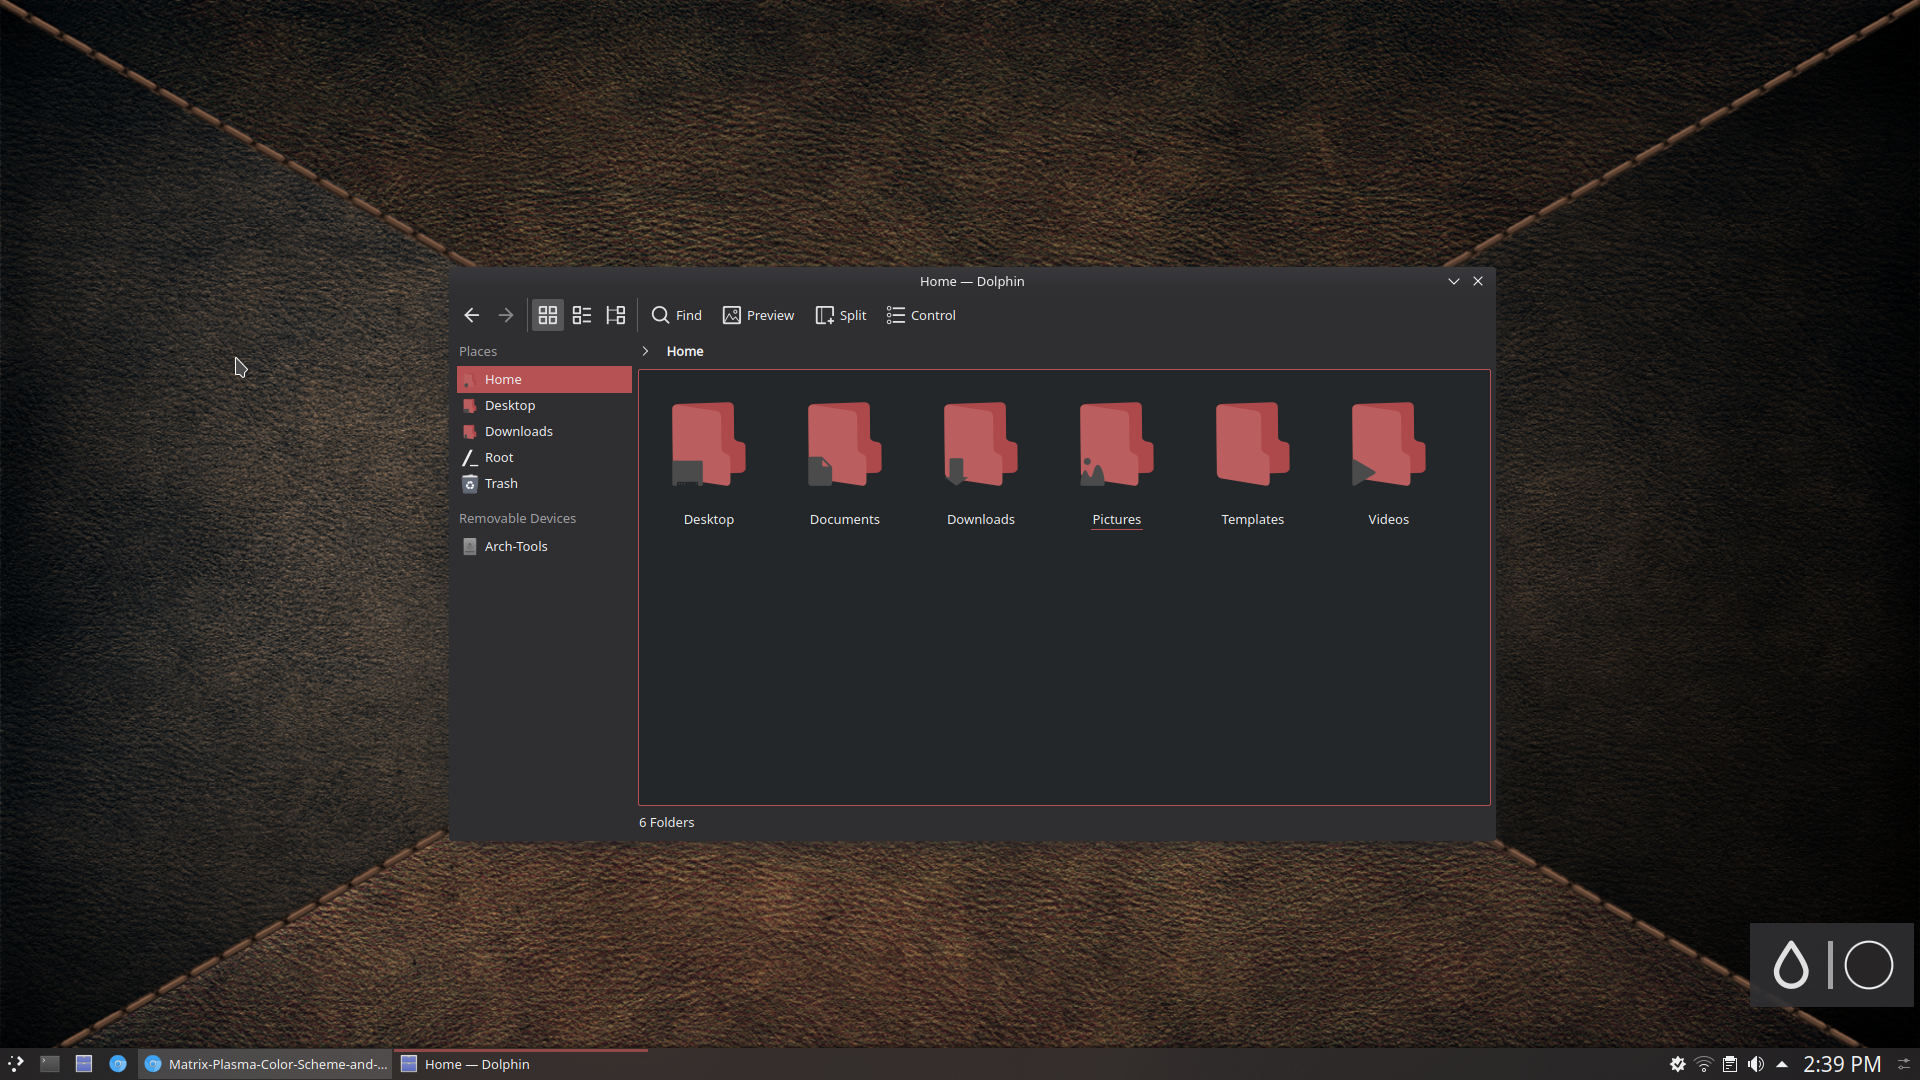The width and height of the screenshot is (1920, 1080).
Task: Open system tray settings gear icon
Action: coord(1678,1064)
